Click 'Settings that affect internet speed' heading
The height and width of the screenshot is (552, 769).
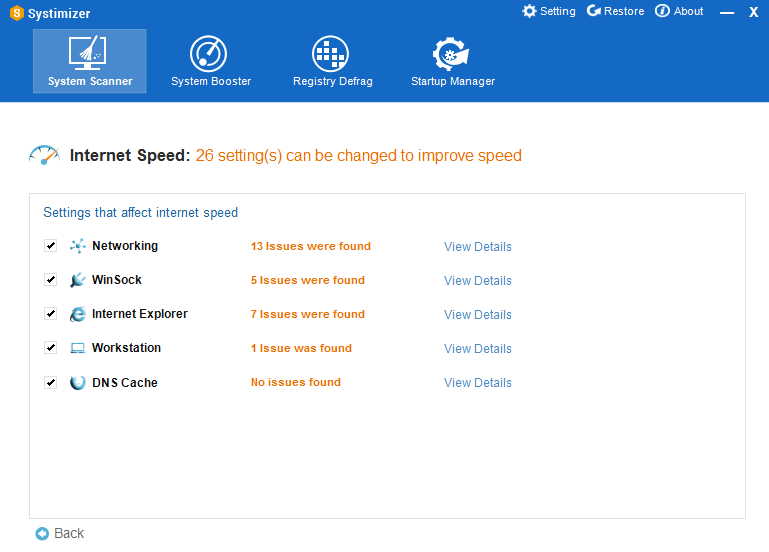point(141,212)
